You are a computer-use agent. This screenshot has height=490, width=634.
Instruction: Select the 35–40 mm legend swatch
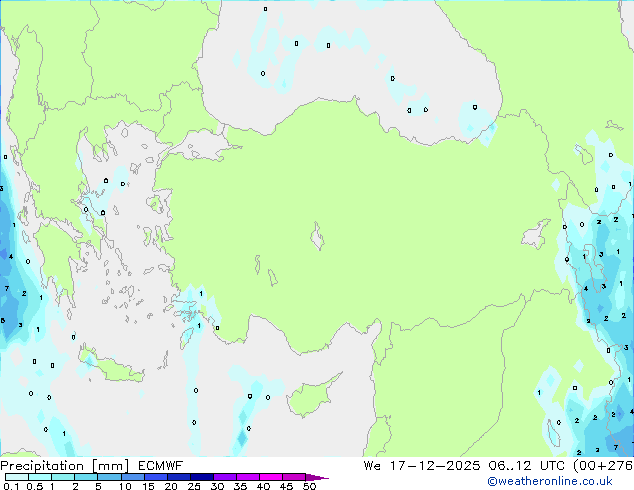tap(247, 477)
